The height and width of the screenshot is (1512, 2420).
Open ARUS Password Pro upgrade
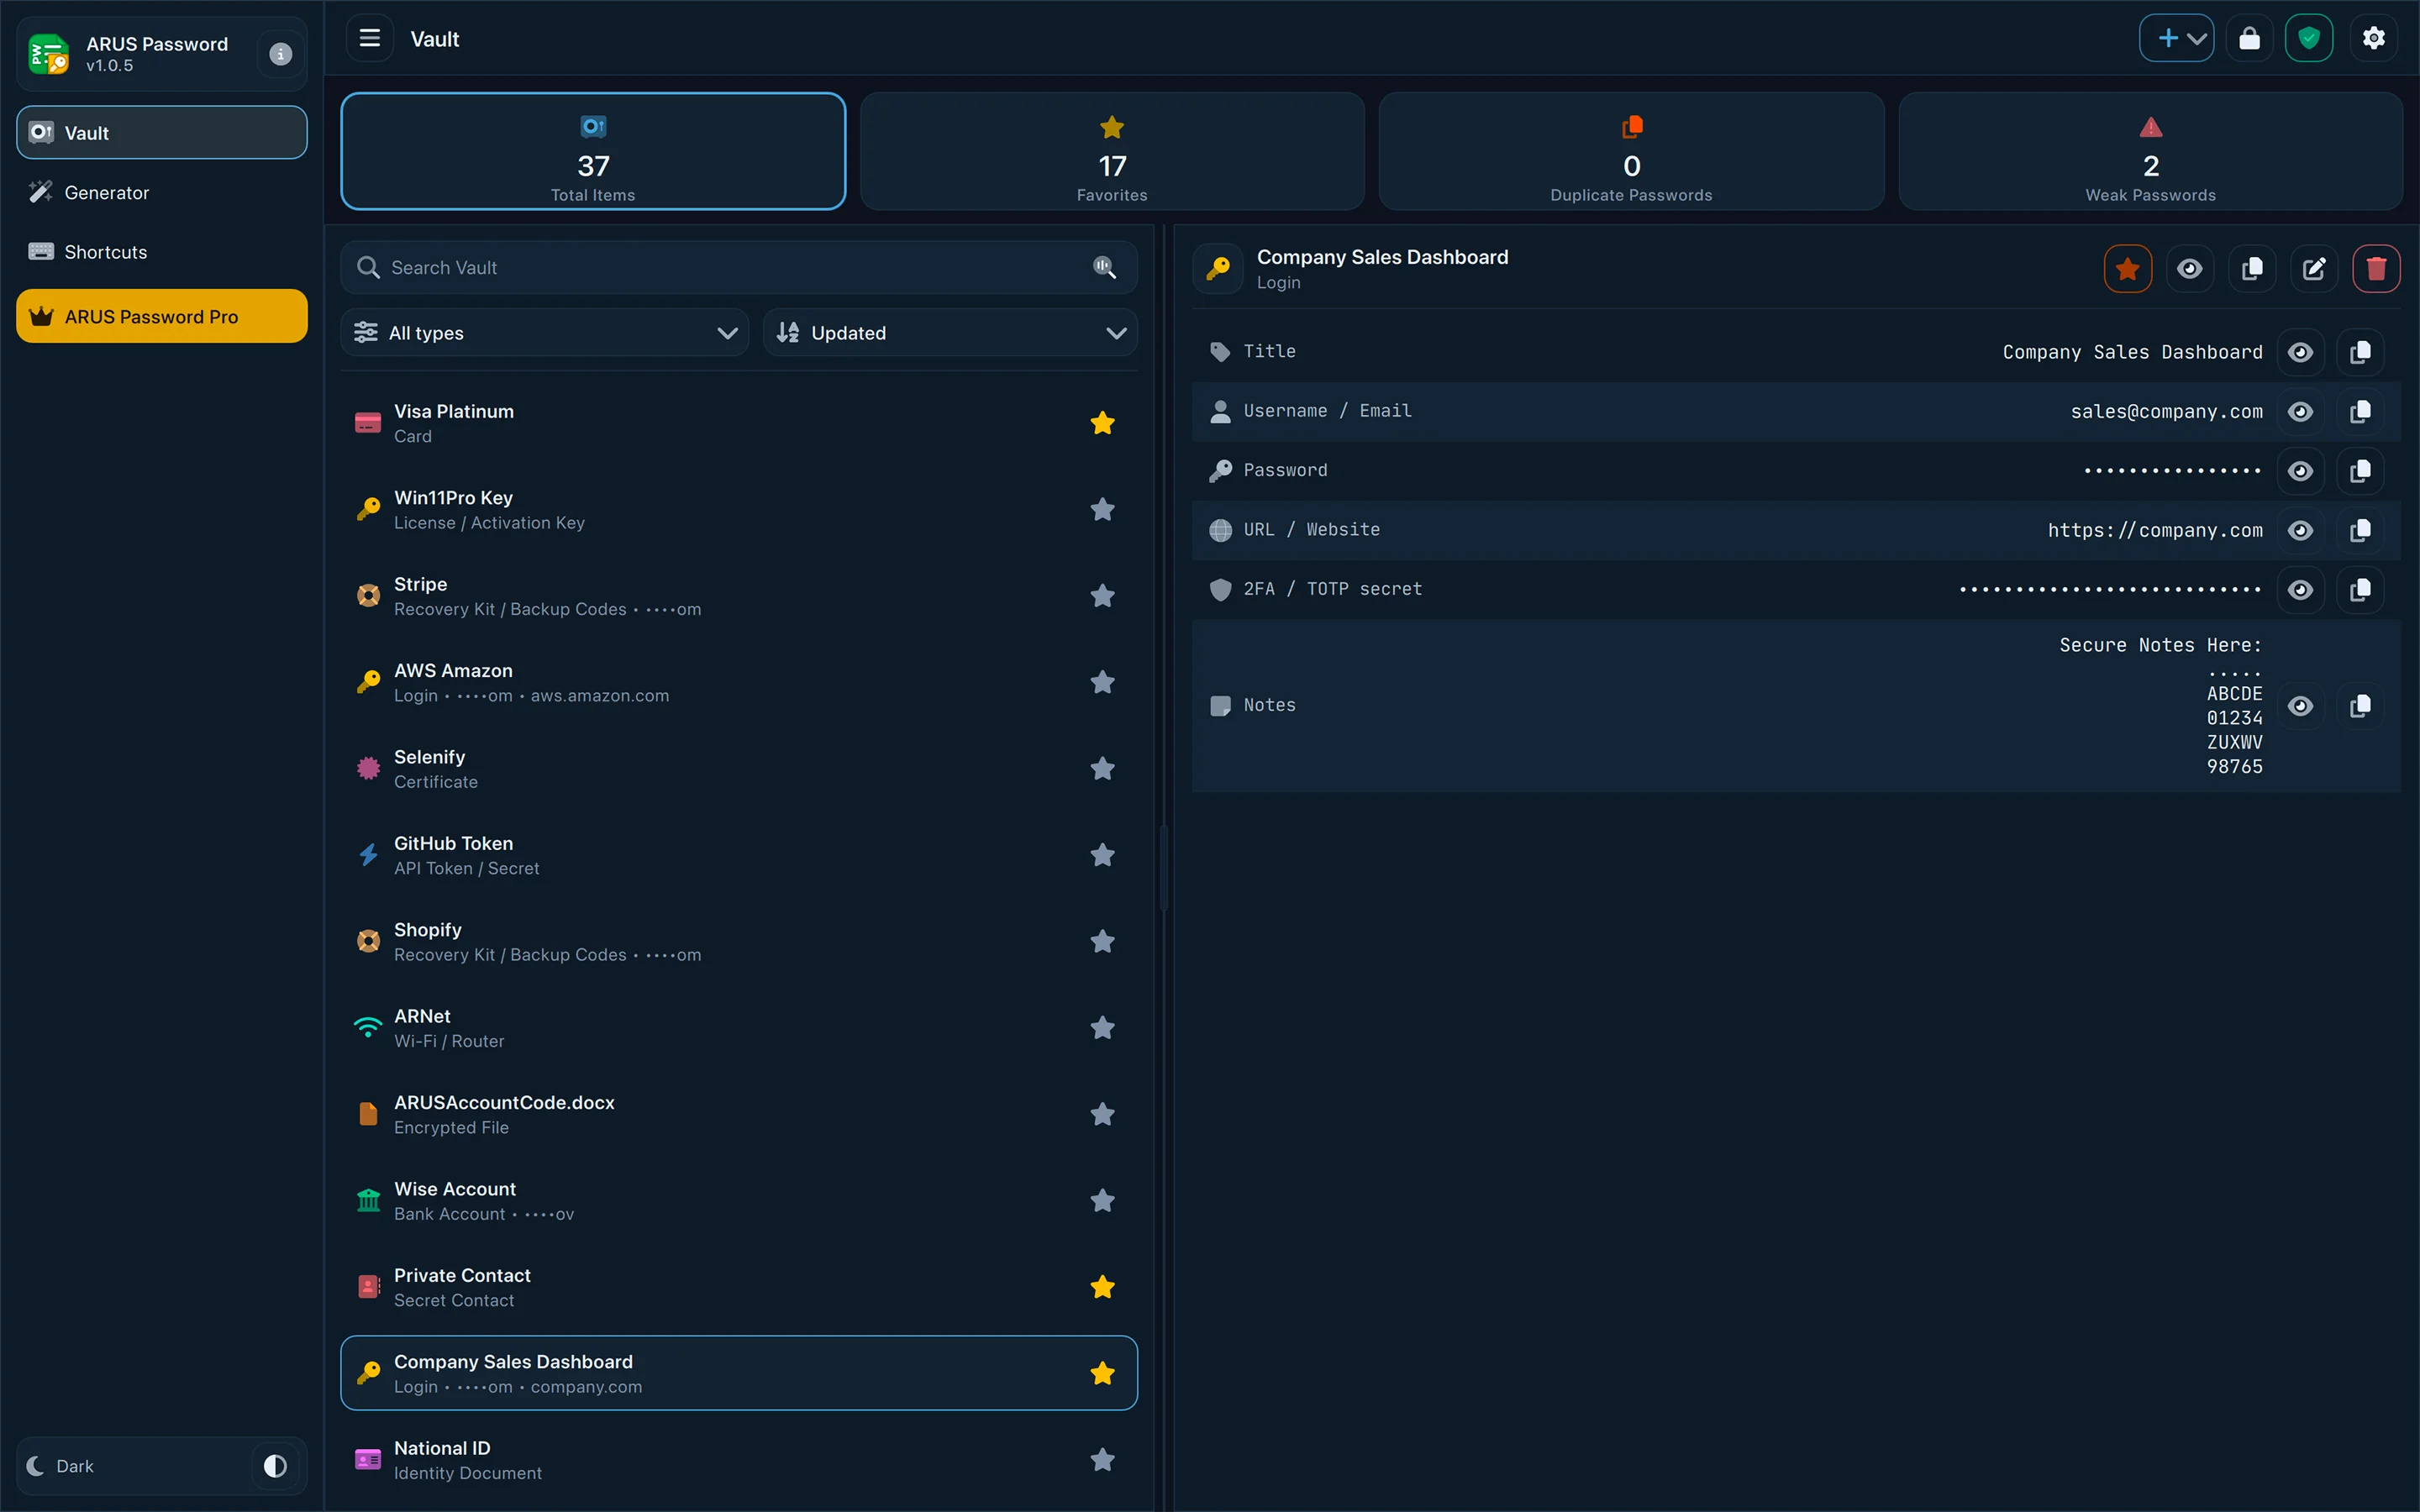tap(161, 316)
